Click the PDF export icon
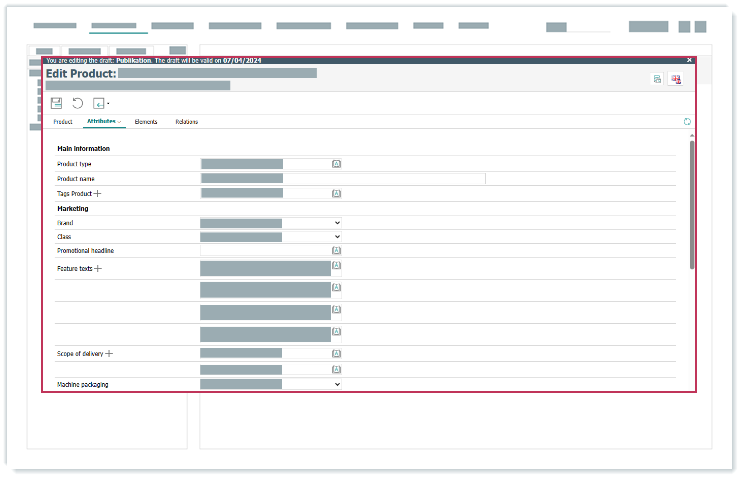Image resolution: width=742 pixels, height=479 pixels. (x=677, y=79)
